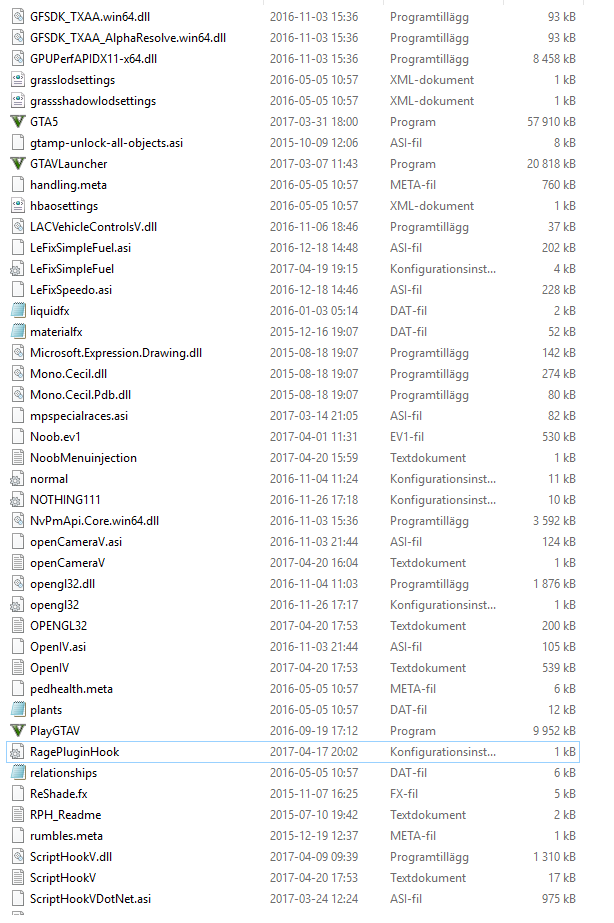614x923 pixels.
Task: Click the date 2015-10-09 12:06
Action: coord(314,143)
